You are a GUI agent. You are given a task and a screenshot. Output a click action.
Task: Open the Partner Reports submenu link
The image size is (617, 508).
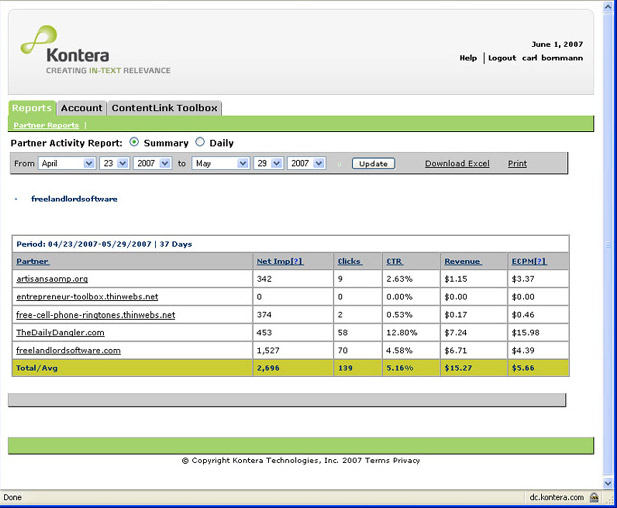pos(46,125)
